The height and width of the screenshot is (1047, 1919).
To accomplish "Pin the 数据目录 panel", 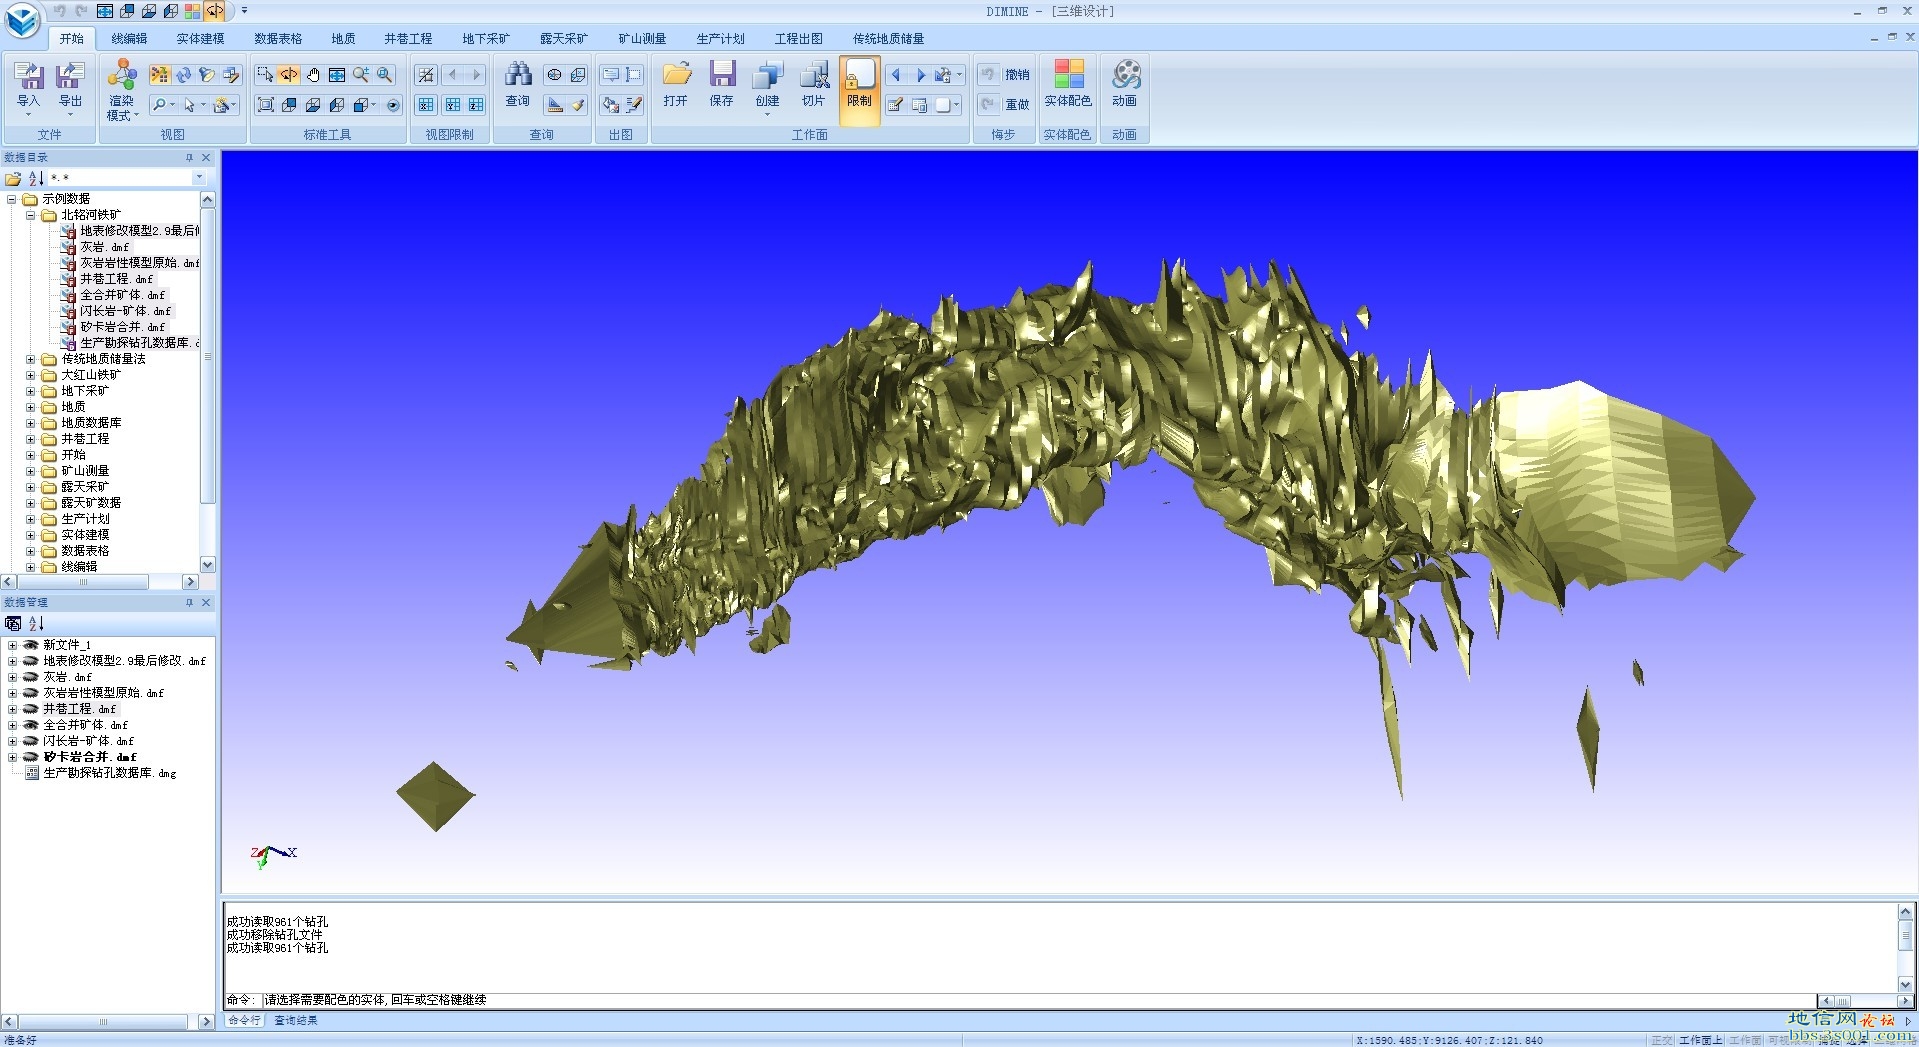I will coord(189,158).
